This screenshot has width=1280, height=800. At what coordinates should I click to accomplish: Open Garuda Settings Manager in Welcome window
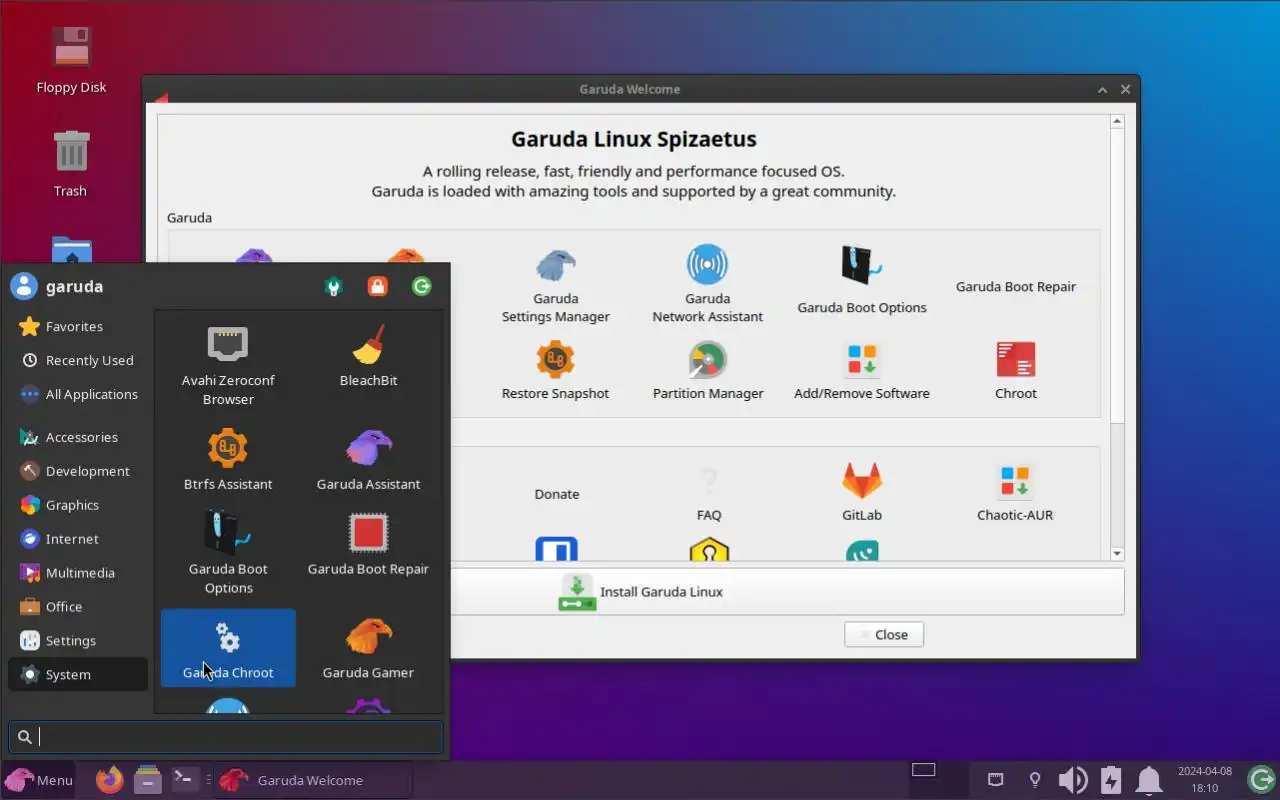pos(555,285)
